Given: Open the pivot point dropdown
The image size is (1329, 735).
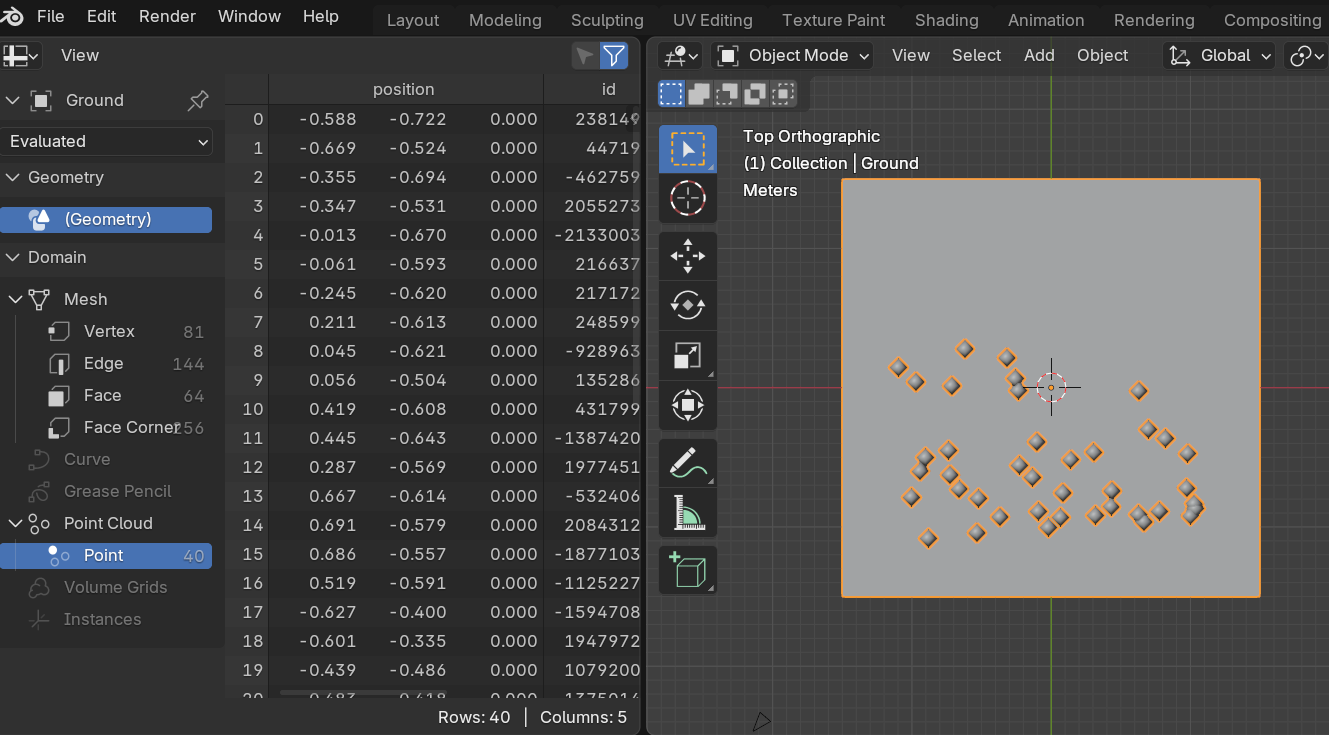Looking at the screenshot, I should pos(1306,56).
